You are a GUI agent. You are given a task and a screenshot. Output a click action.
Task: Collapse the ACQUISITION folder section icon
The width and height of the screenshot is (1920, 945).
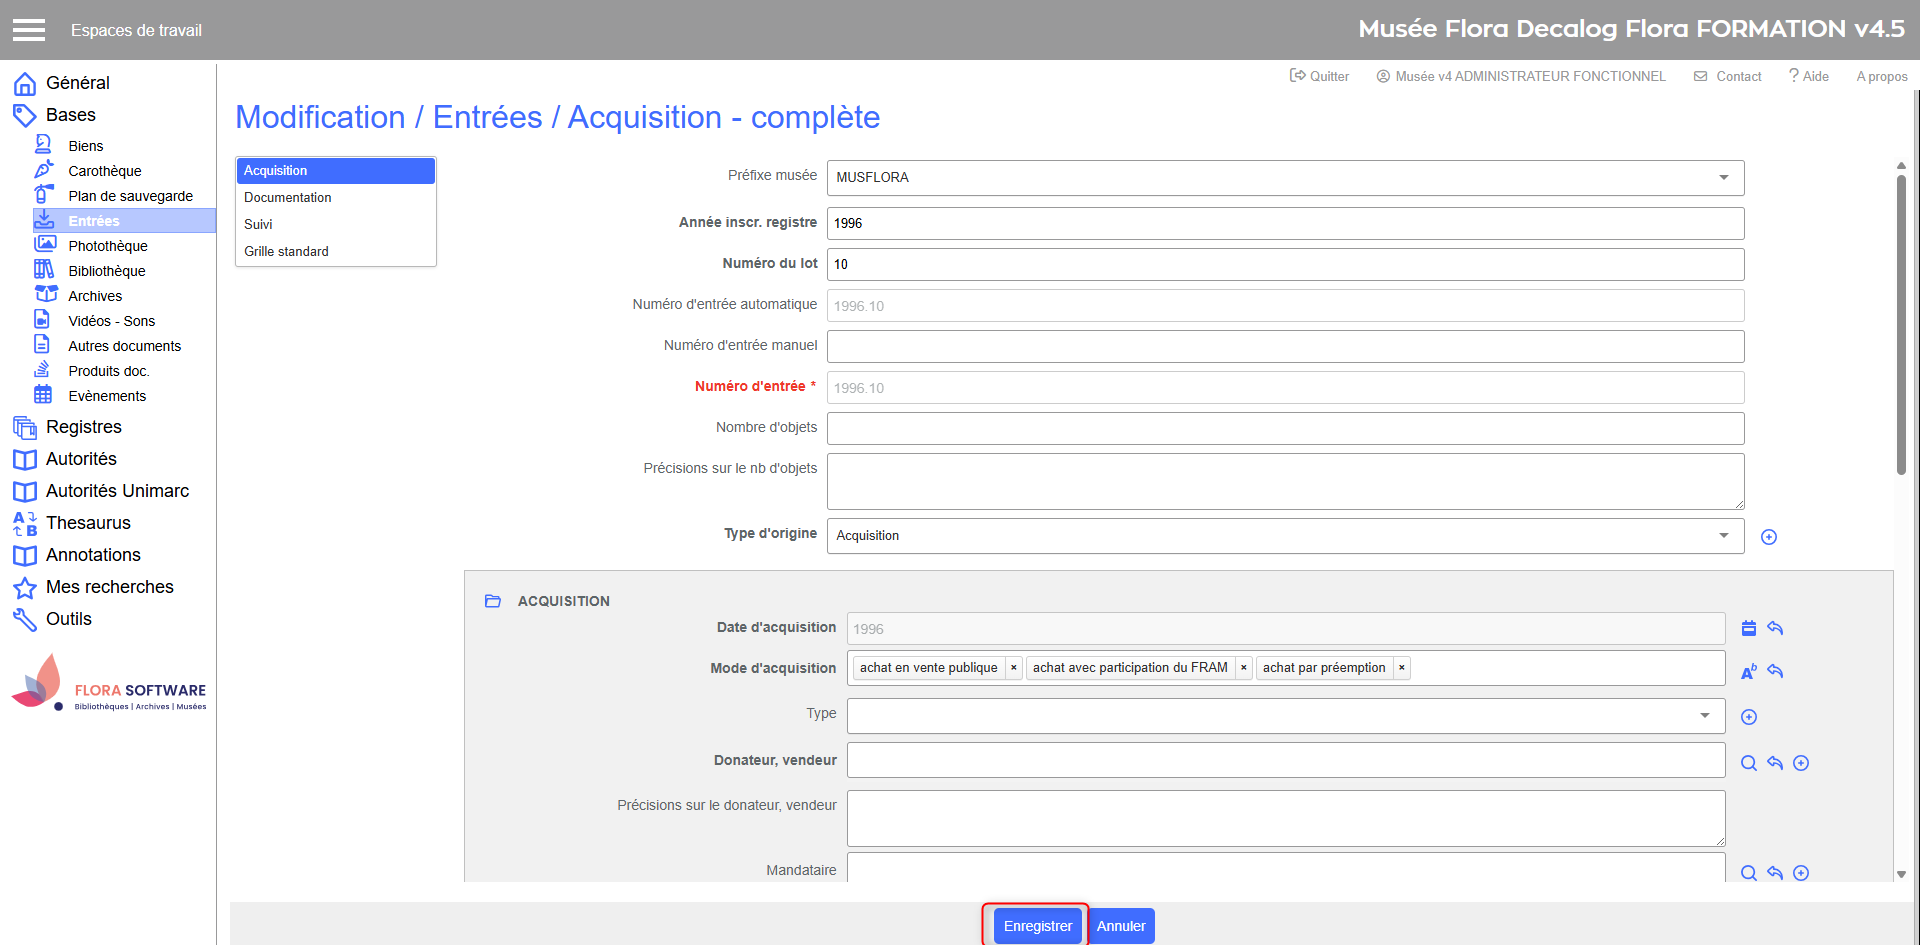[x=492, y=601]
